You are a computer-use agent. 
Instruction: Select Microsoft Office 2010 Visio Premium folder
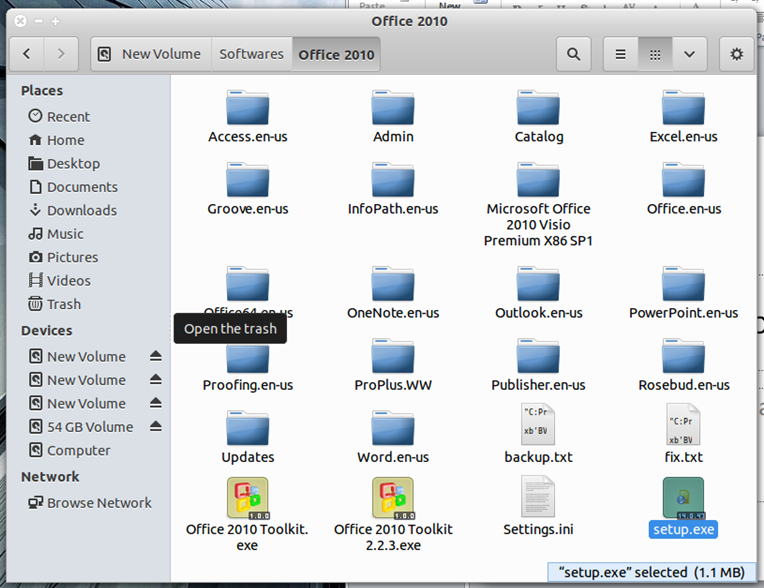538,180
